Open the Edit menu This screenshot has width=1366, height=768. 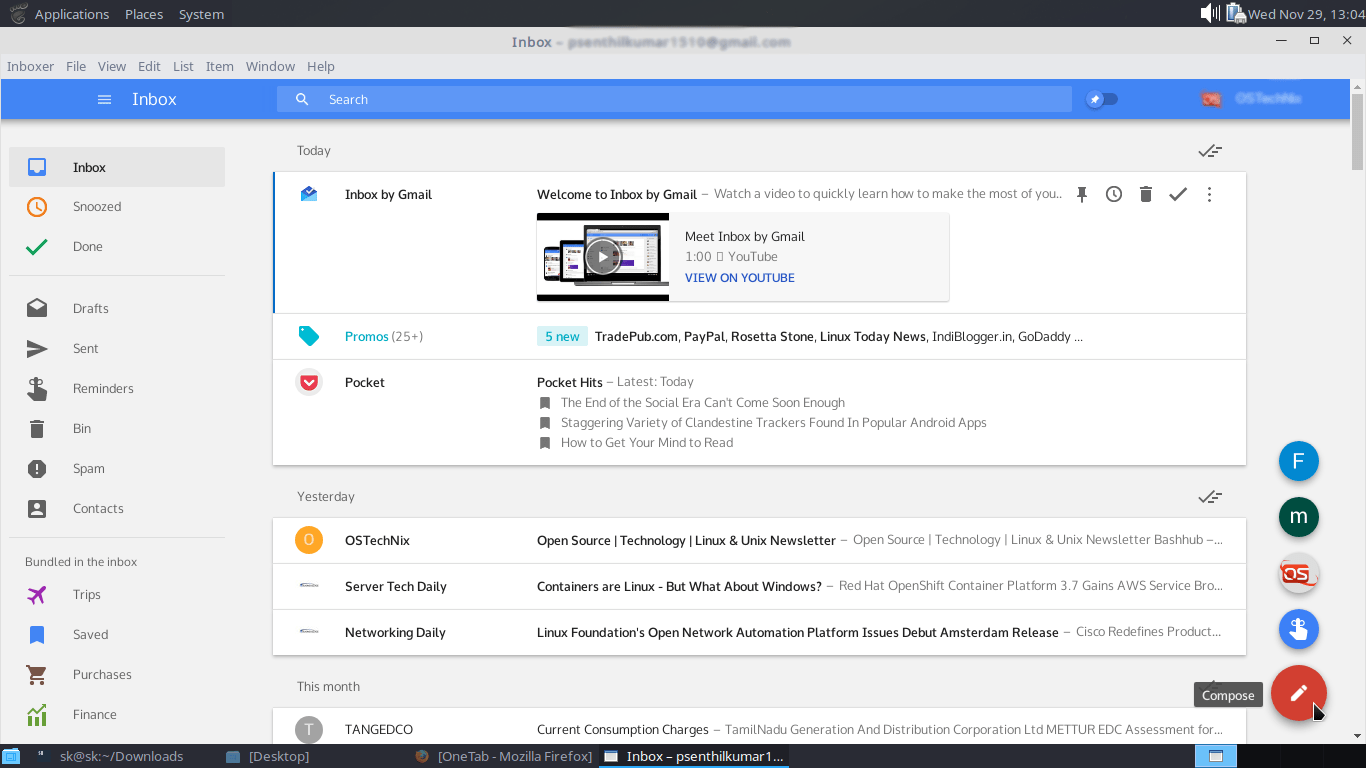149,66
